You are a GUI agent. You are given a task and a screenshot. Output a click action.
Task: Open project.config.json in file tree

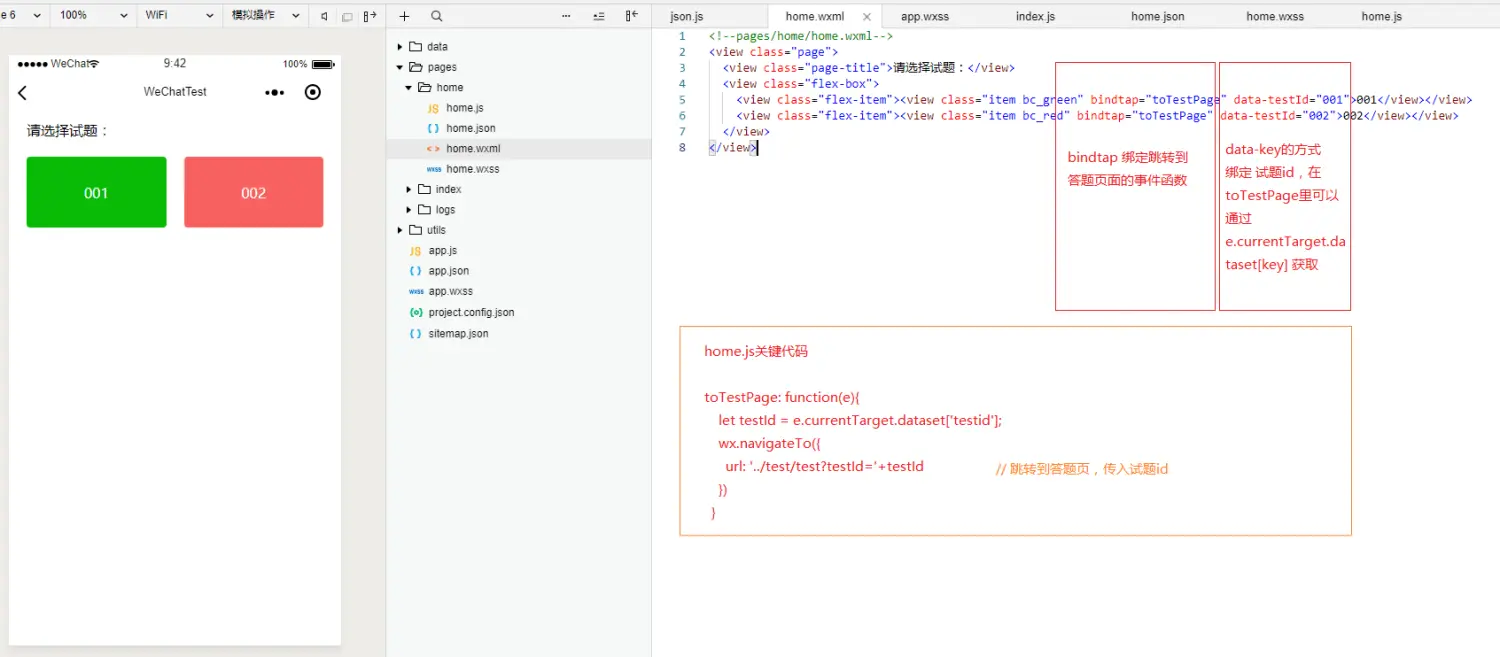point(471,313)
